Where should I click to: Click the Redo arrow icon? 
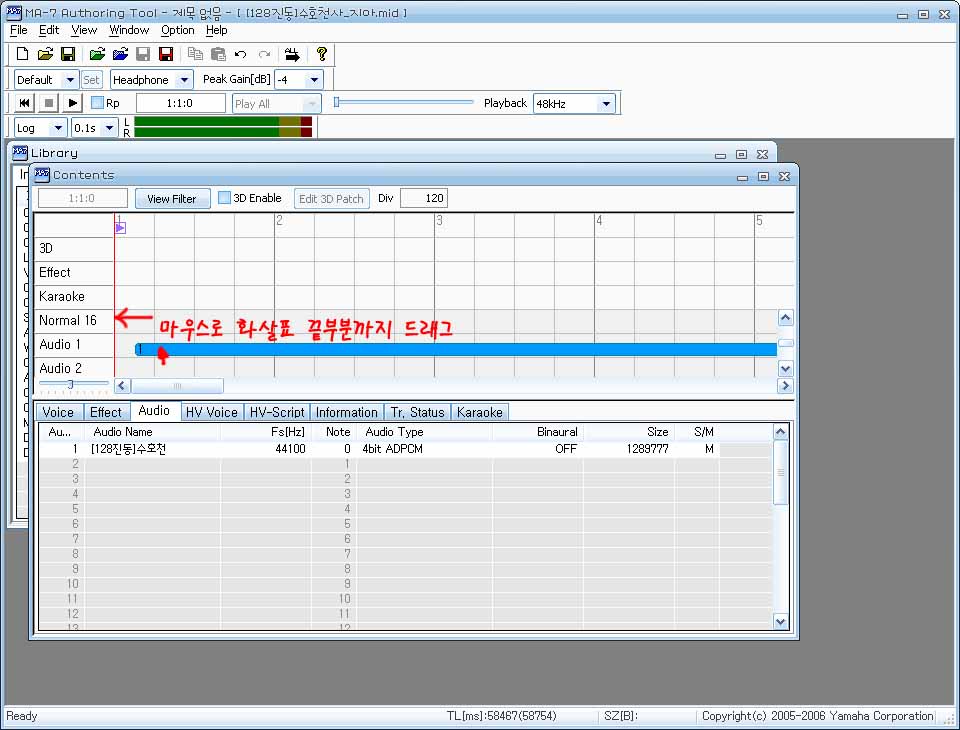264,55
